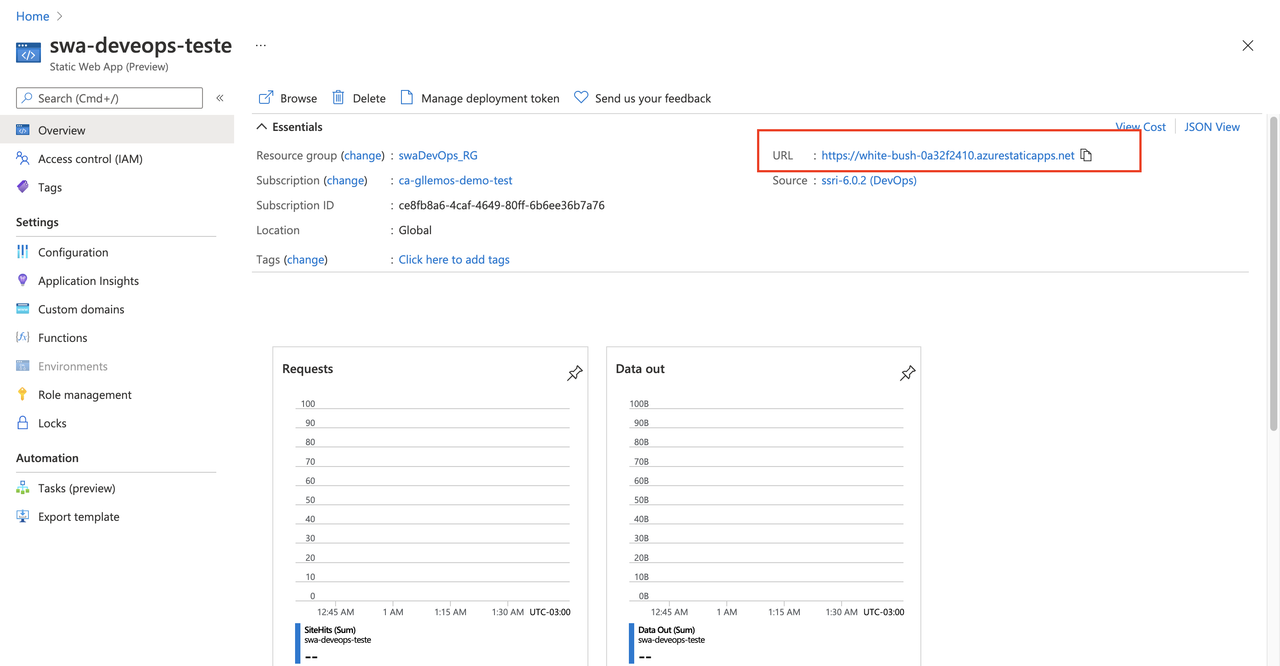Click the Configuration sliders icon

click(x=23, y=252)
